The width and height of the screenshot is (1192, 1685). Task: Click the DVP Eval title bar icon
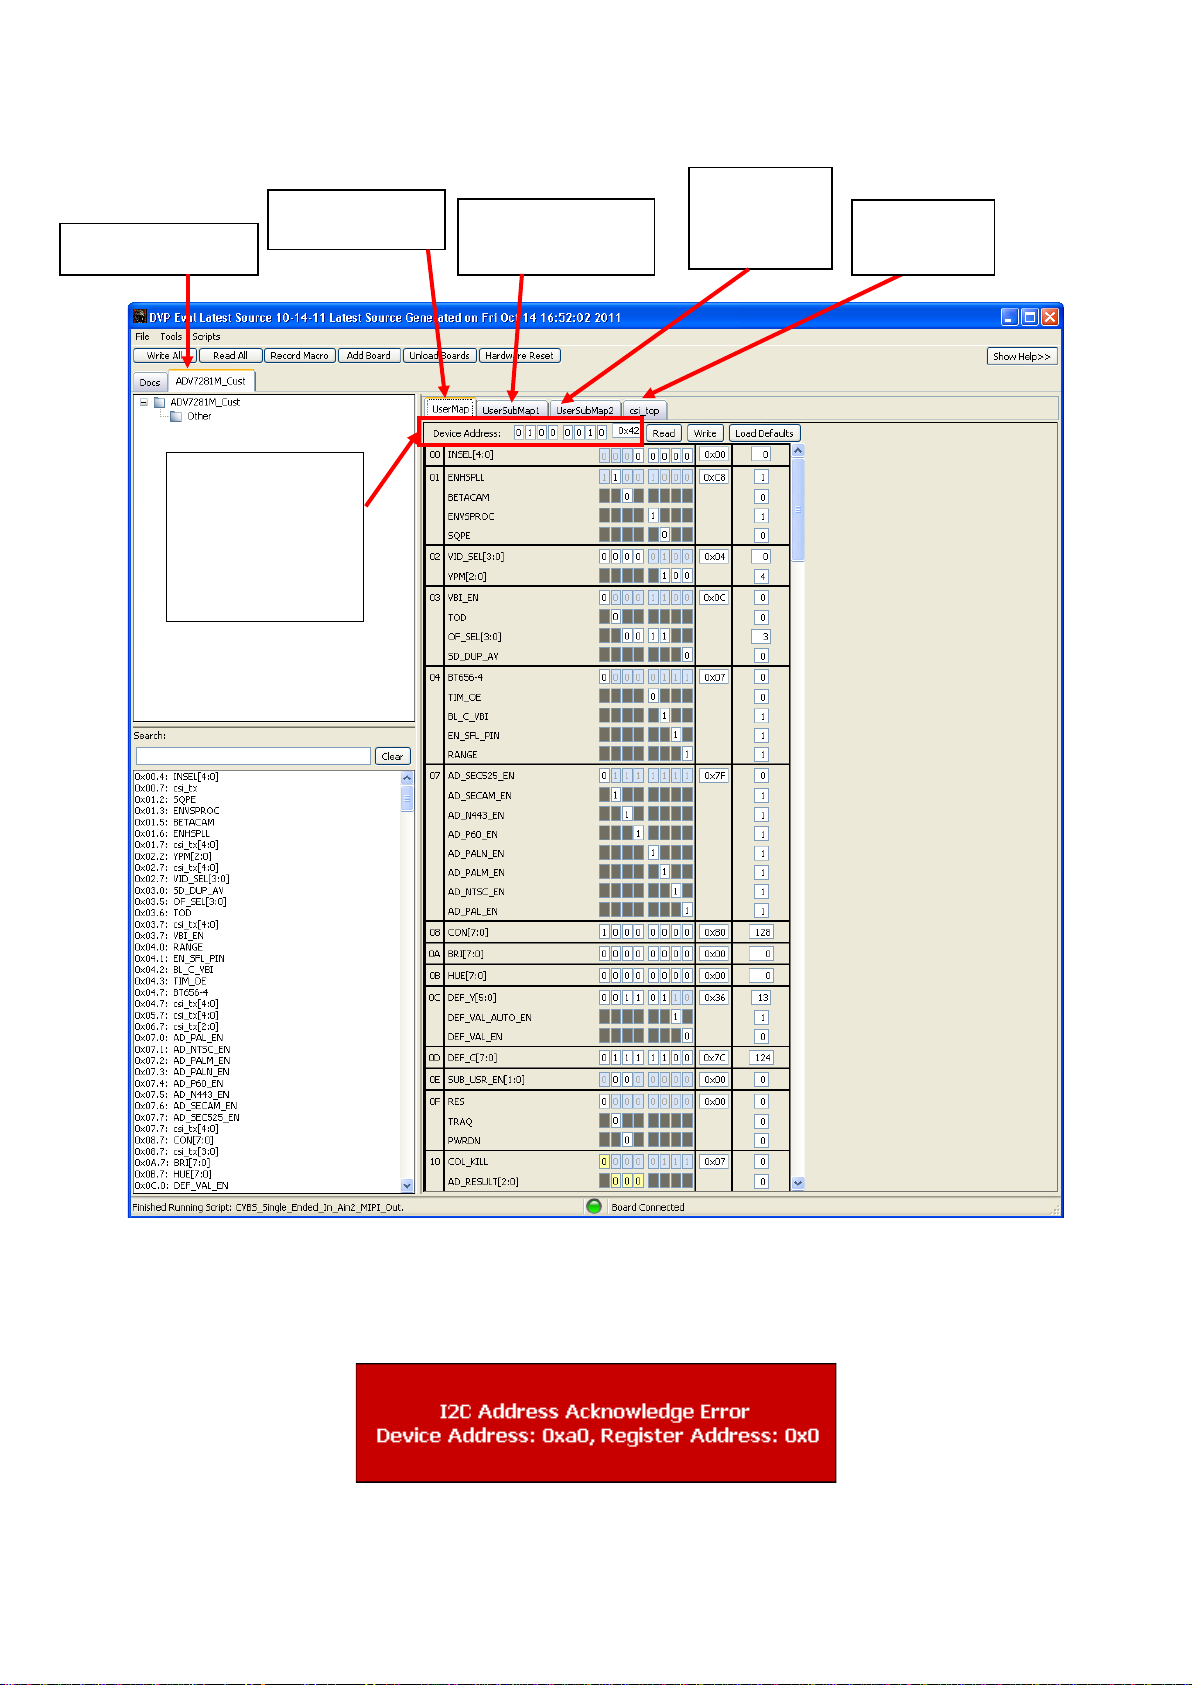point(140,317)
